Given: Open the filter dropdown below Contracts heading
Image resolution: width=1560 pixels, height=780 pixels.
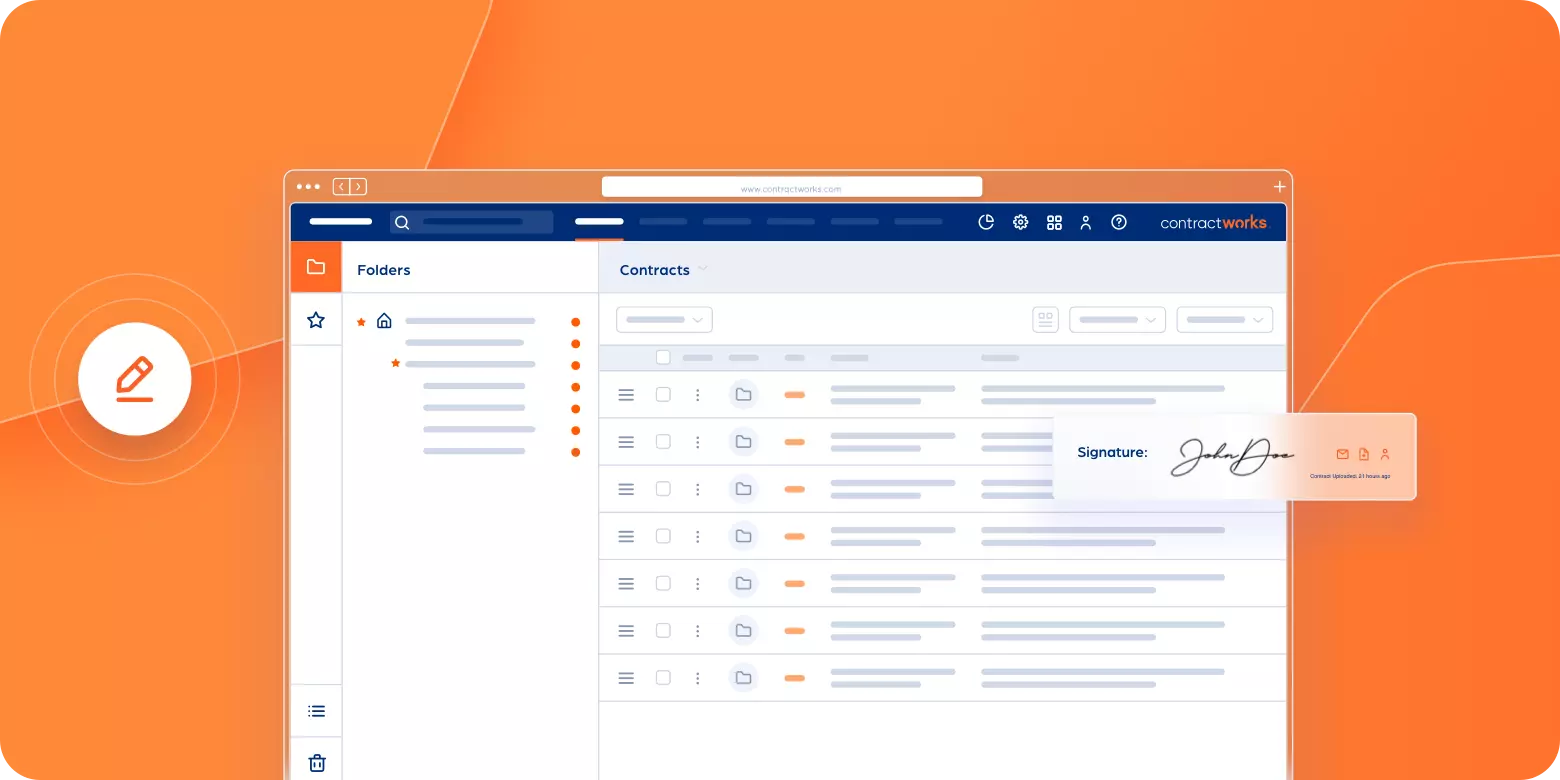Looking at the screenshot, I should (664, 320).
